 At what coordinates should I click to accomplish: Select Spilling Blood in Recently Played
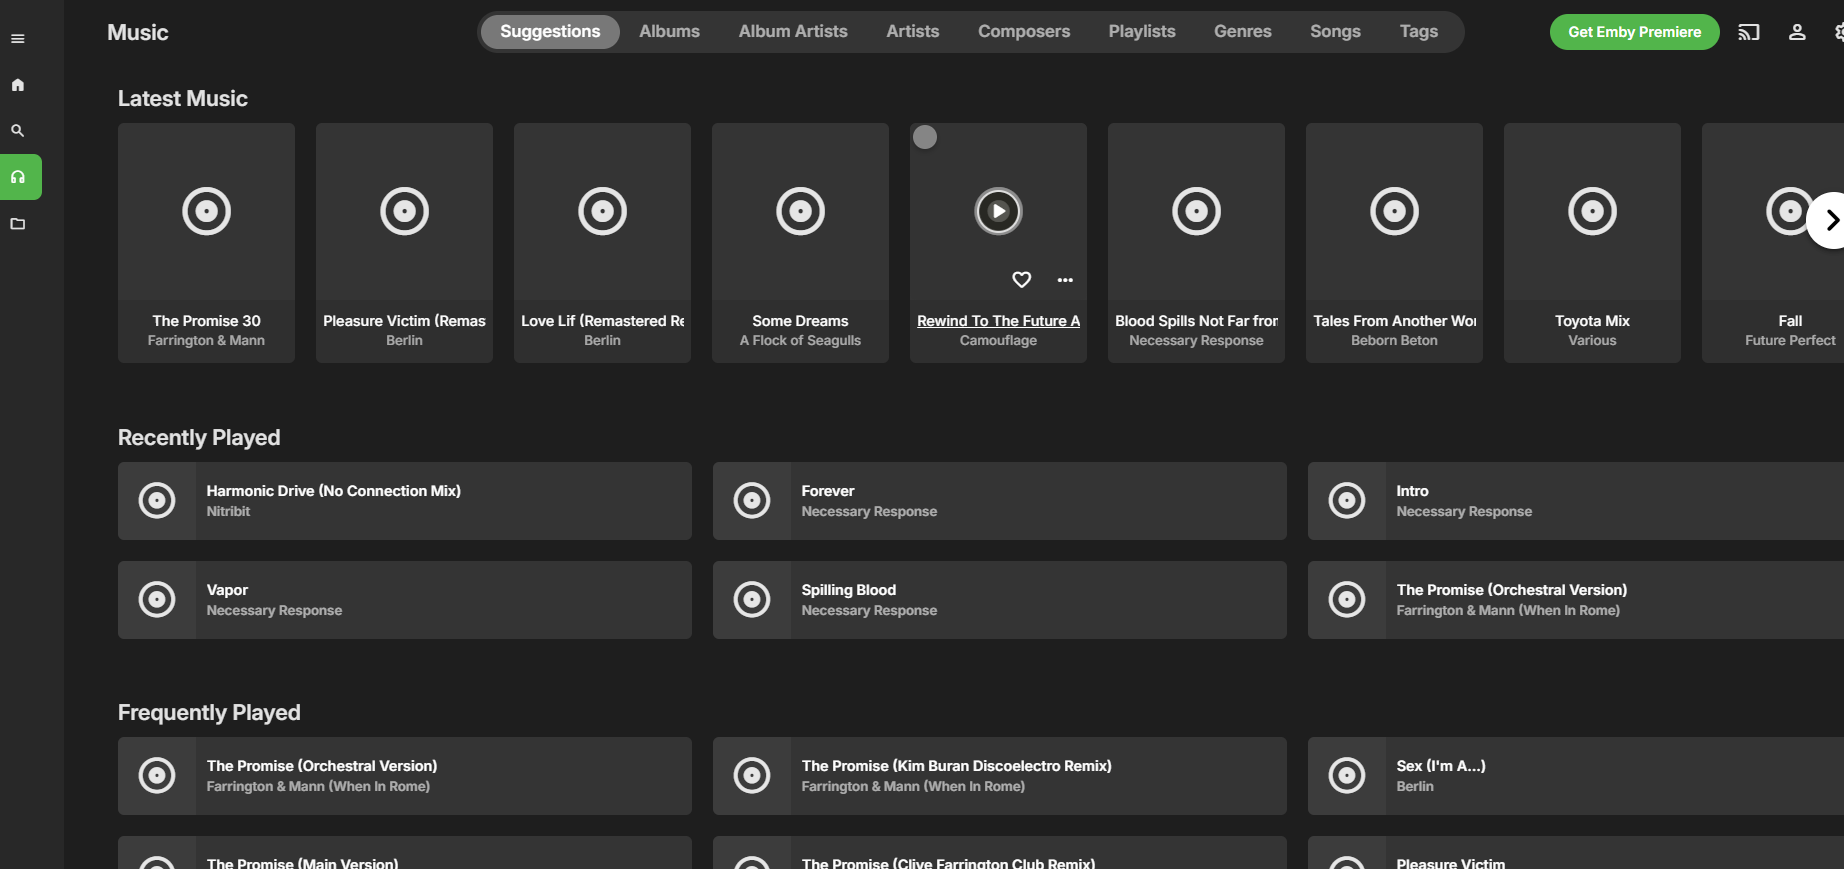pyautogui.click(x=848, y=590)
